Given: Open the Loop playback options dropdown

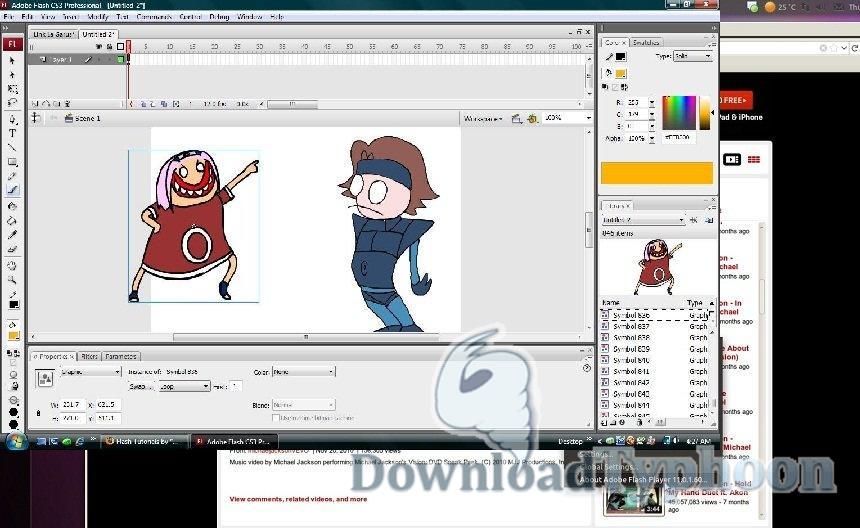Looking at the screenshot, I should [x=184, y=386].
